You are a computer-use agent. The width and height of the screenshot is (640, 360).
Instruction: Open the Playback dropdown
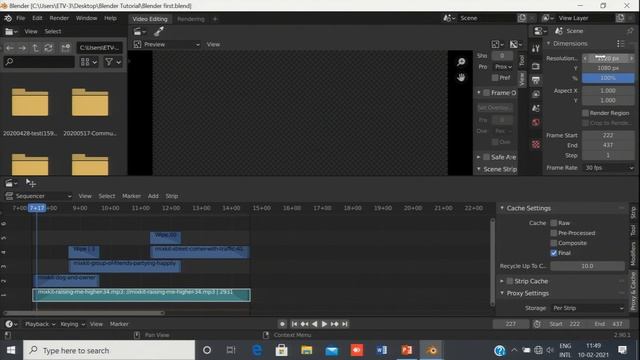pos(40,324)
